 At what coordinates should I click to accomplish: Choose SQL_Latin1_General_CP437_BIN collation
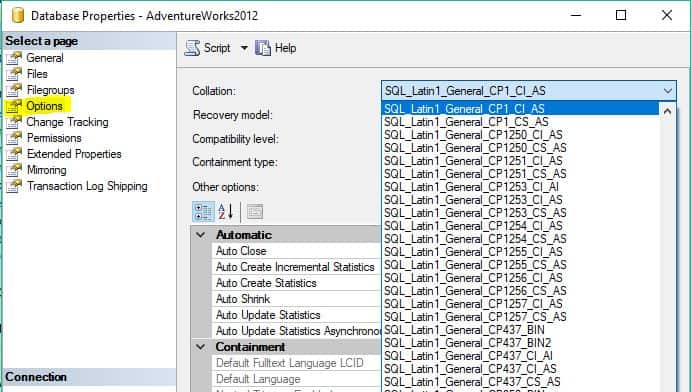[520, 329]
